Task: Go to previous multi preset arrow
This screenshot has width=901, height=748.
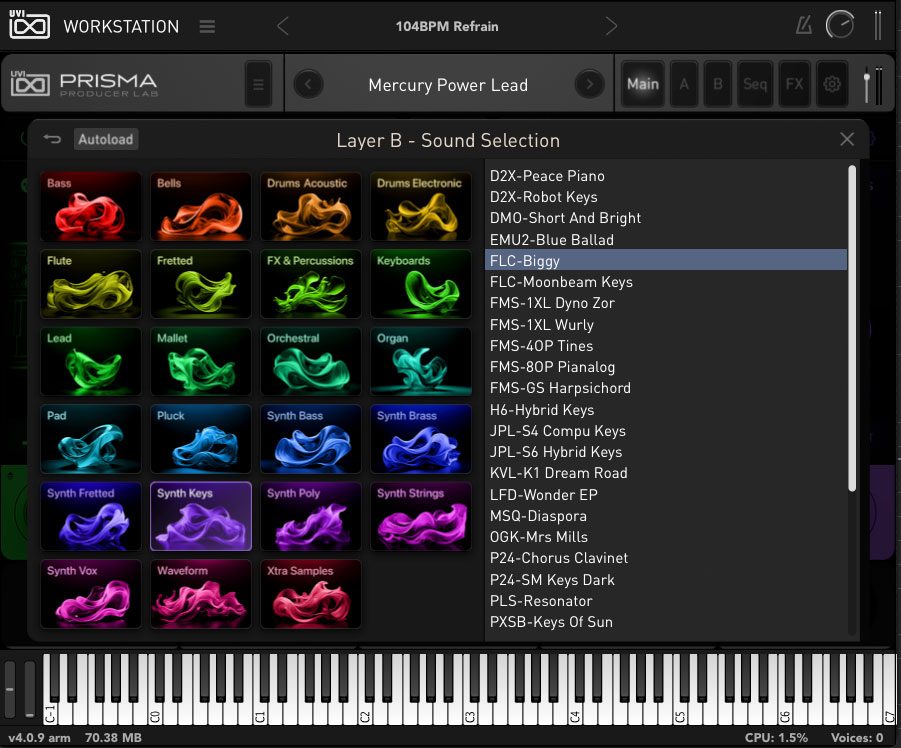Action: point(283,26)
